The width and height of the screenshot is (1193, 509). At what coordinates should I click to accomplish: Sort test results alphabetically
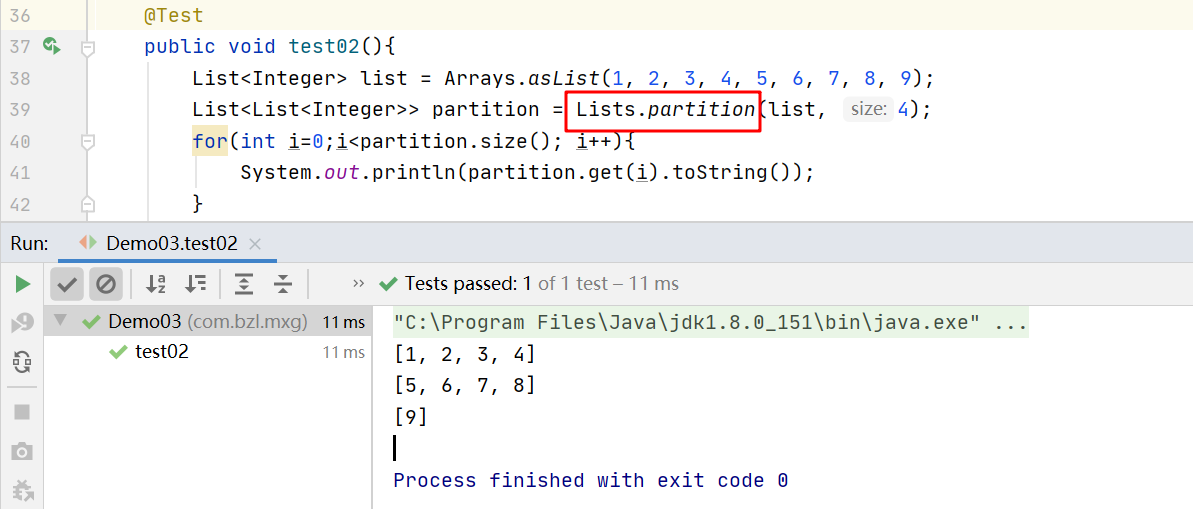coord(156,284)
